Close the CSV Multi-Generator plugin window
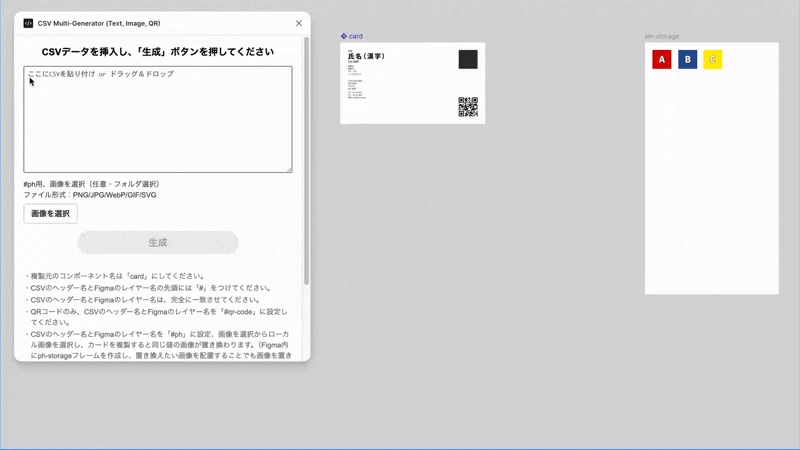 click(299, 23)
